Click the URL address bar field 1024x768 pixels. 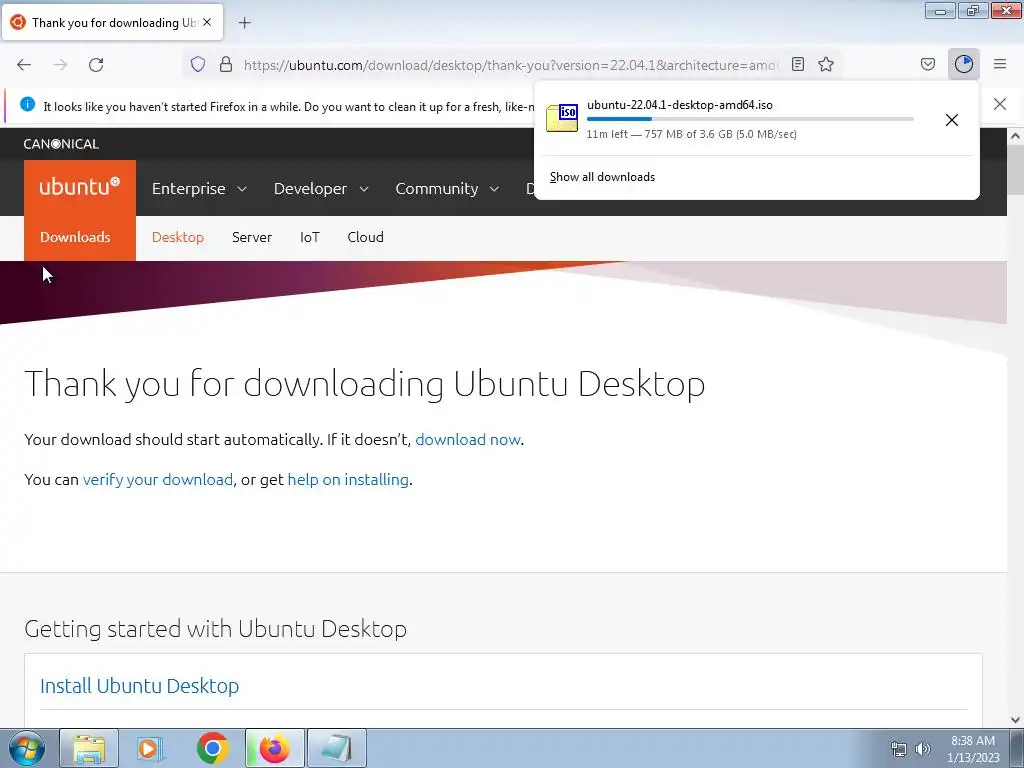509,65
